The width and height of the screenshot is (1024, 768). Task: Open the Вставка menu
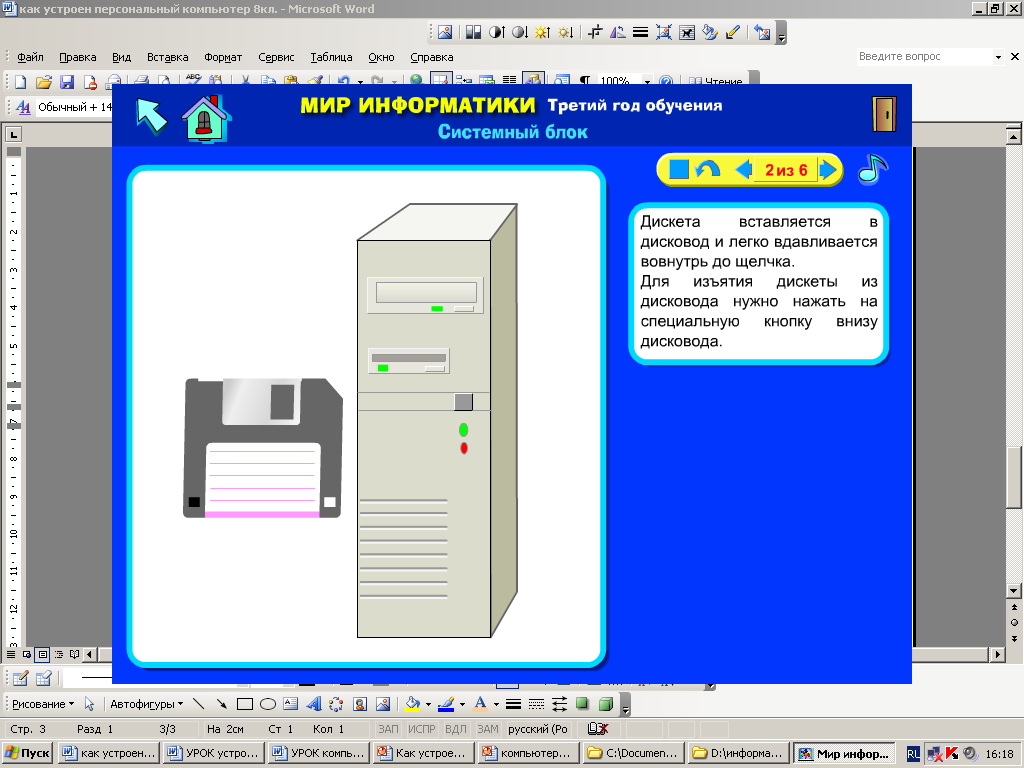click(167, 57)
